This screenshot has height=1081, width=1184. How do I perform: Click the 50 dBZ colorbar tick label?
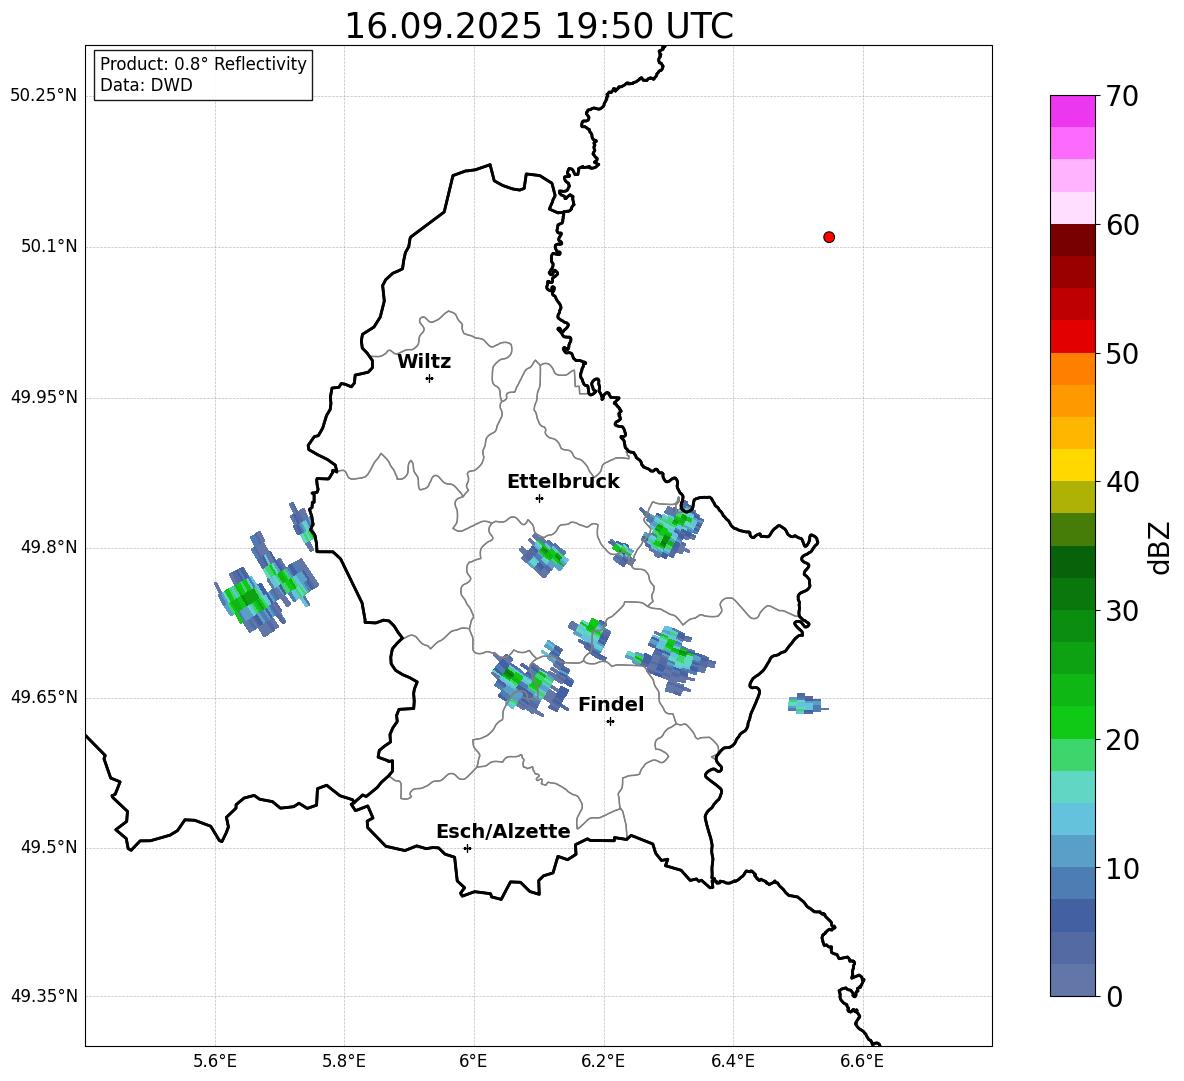coord(1122,353)
